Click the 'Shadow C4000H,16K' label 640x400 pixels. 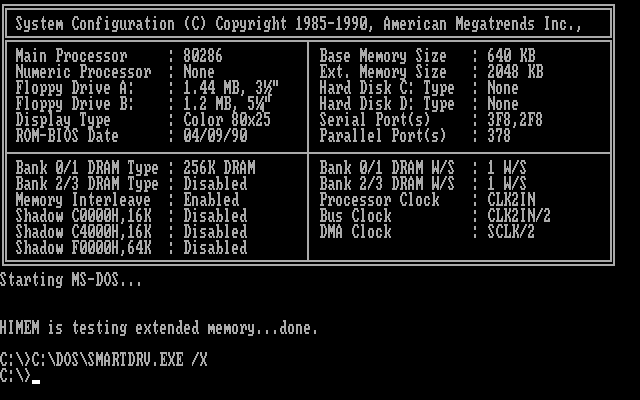tap(83, 231)
